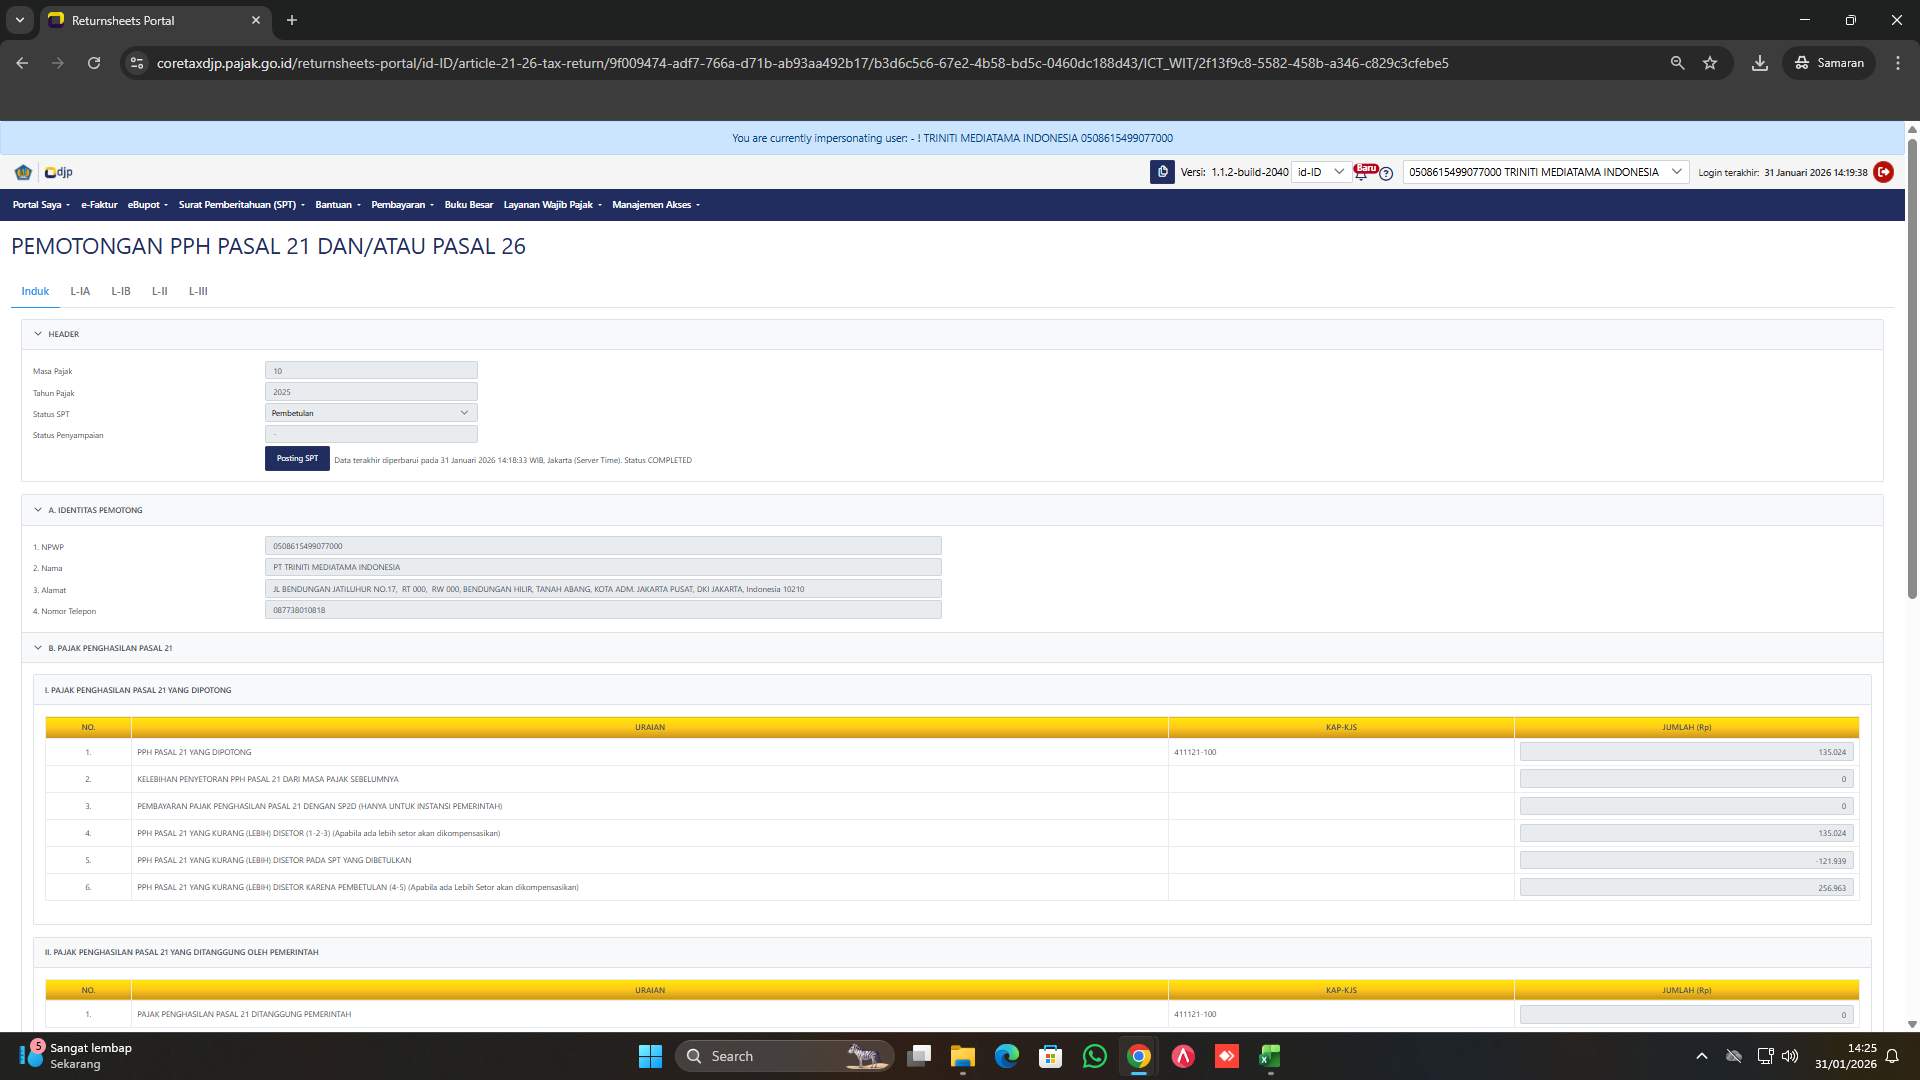Open the 'Buku Besar' menu item
This screenshot has height=1080, width=1920.
point(469,205)
